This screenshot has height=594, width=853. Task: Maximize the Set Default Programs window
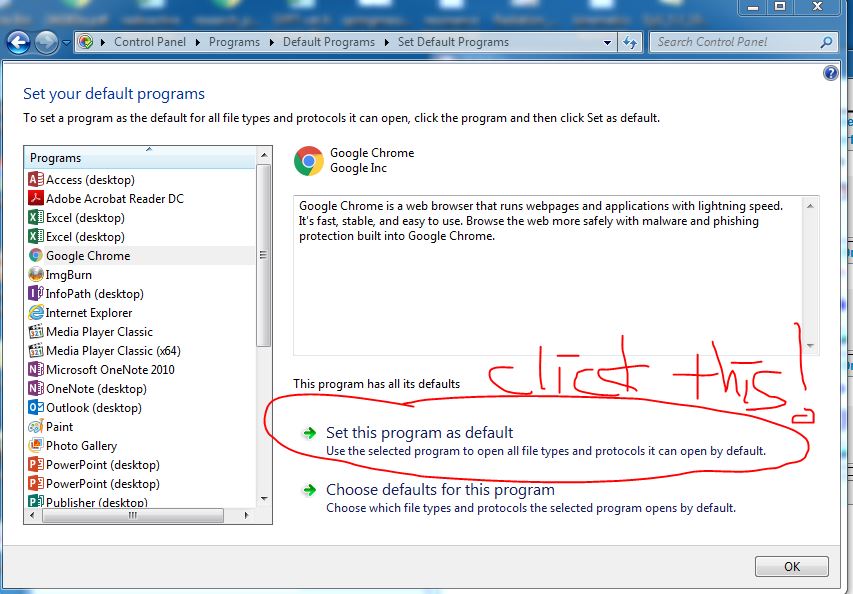pyautogui.click(x=780, y=7)
